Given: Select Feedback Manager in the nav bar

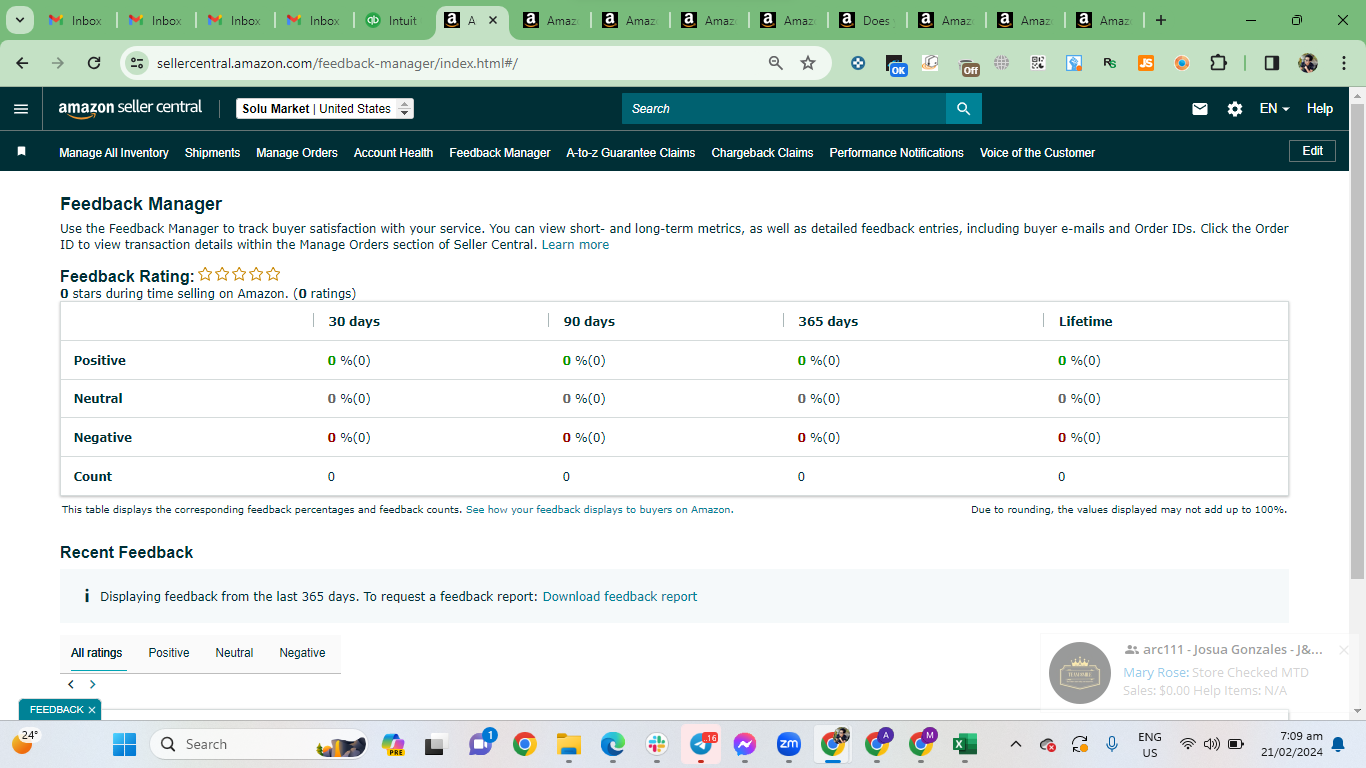Looking at the screenshot, I should 500,153.
